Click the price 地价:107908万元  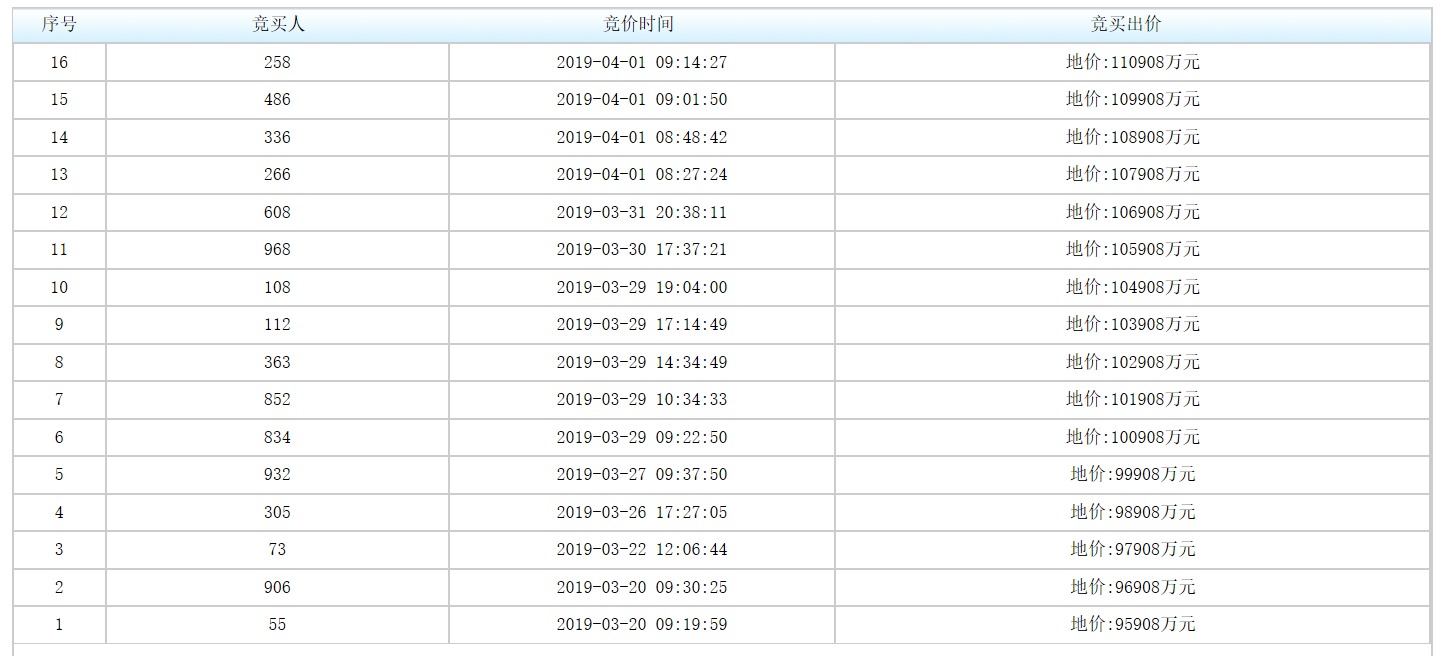(1132, 174)
